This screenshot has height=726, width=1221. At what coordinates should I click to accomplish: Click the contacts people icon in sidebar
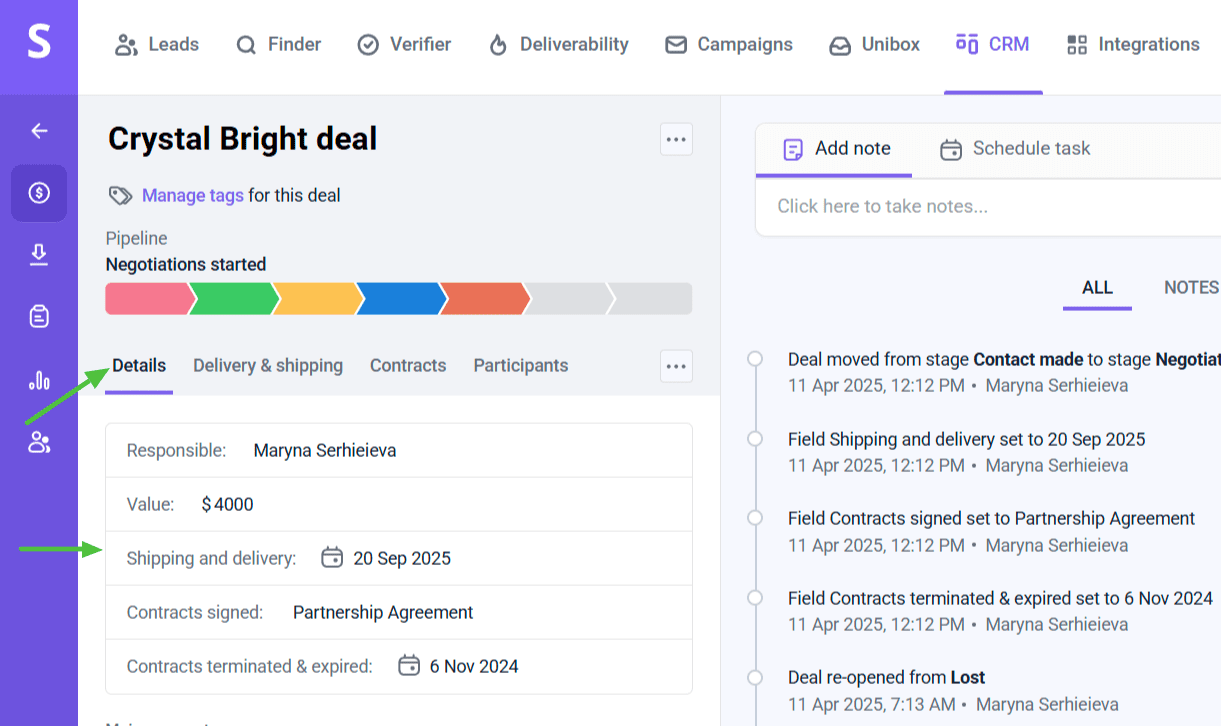click(x=39, y=442)
